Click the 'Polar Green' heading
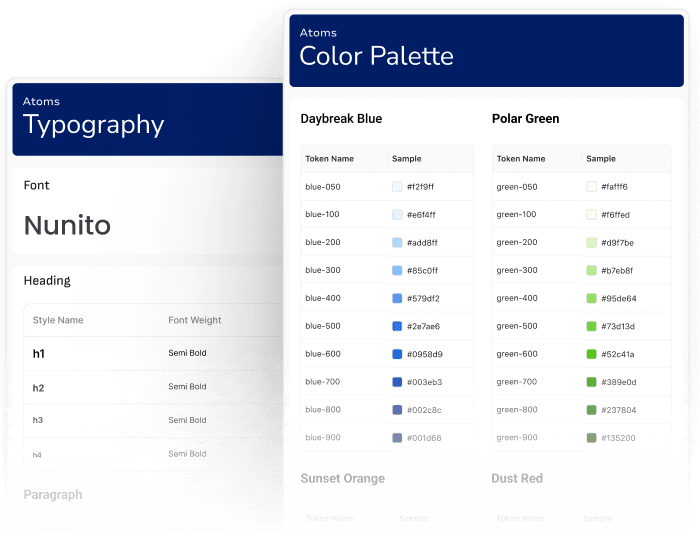700x544 pixels. pos(525,119)
